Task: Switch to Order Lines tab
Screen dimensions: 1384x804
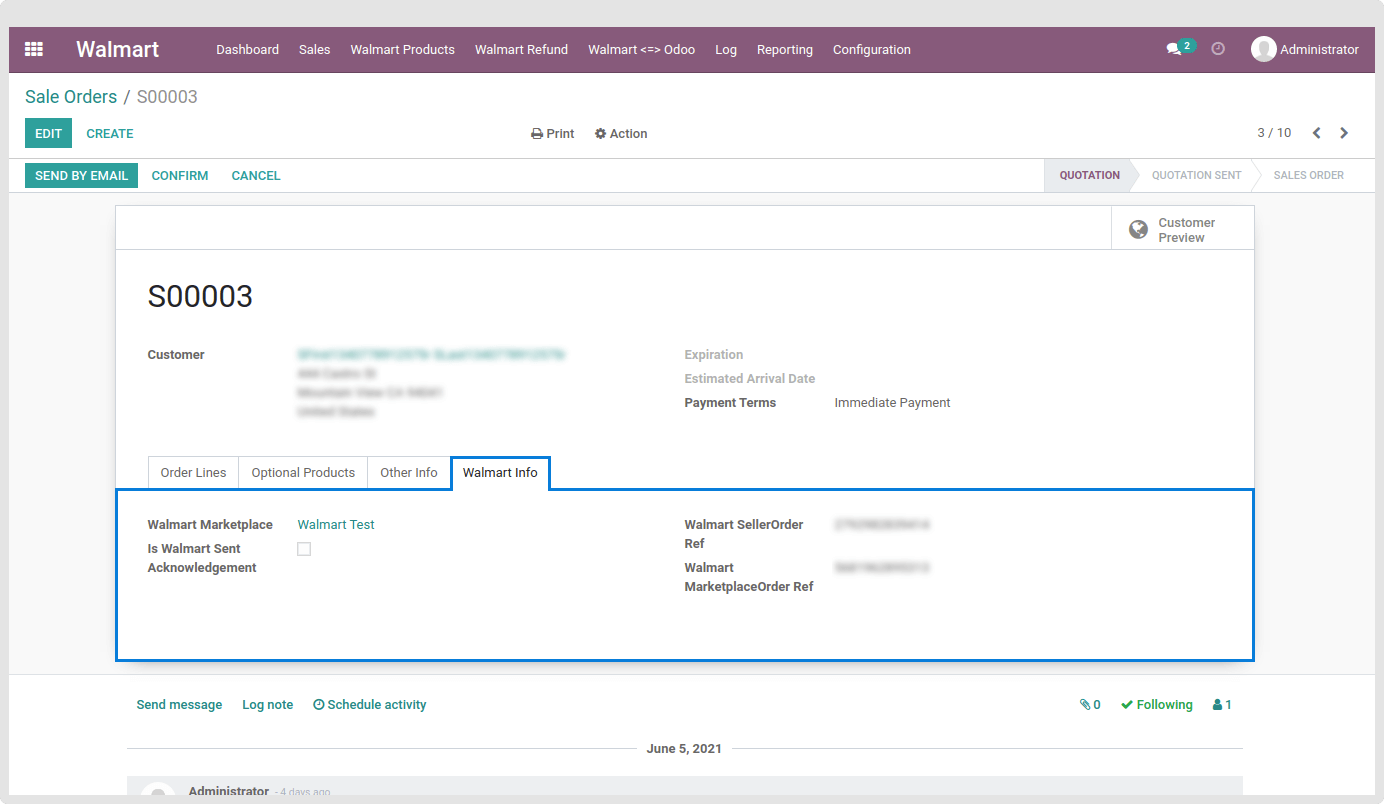Action: (193, 473)
